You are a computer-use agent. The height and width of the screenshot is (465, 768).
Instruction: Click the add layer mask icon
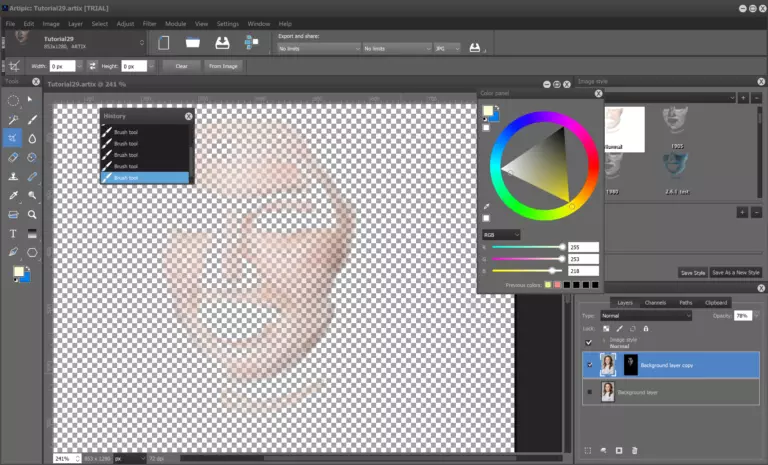click(619, 450)
